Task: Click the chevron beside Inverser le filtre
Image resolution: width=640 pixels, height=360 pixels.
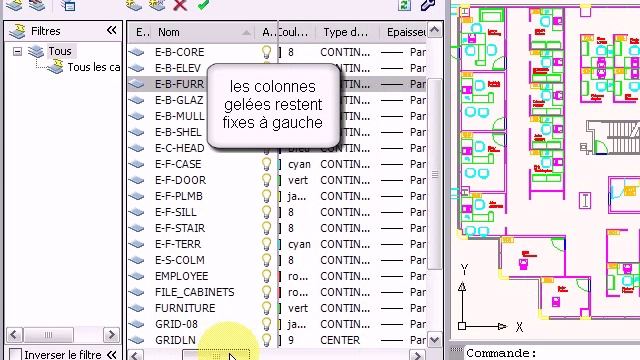Action: coord(111,354)
